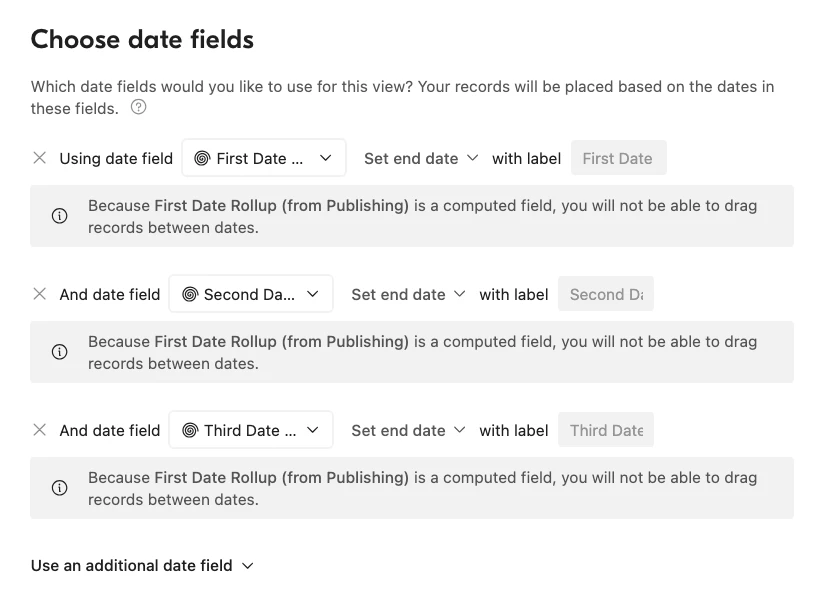Image resolution: width=813 pixels, height=590 pixels.
Task: Open the Third Date field dropdown
Action: tap(251, 430)
